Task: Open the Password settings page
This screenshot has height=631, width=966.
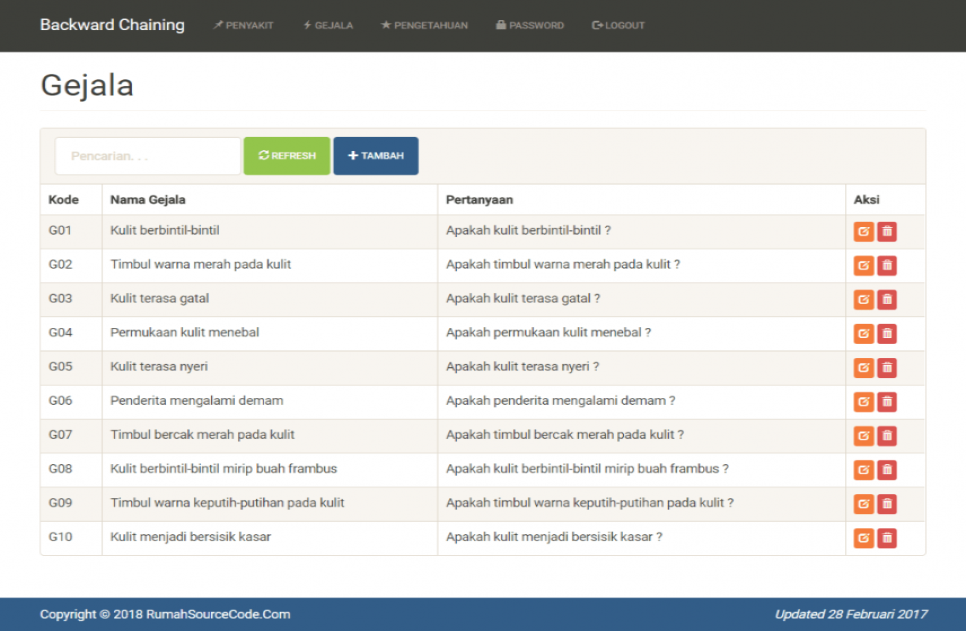Action: point(530,25)
